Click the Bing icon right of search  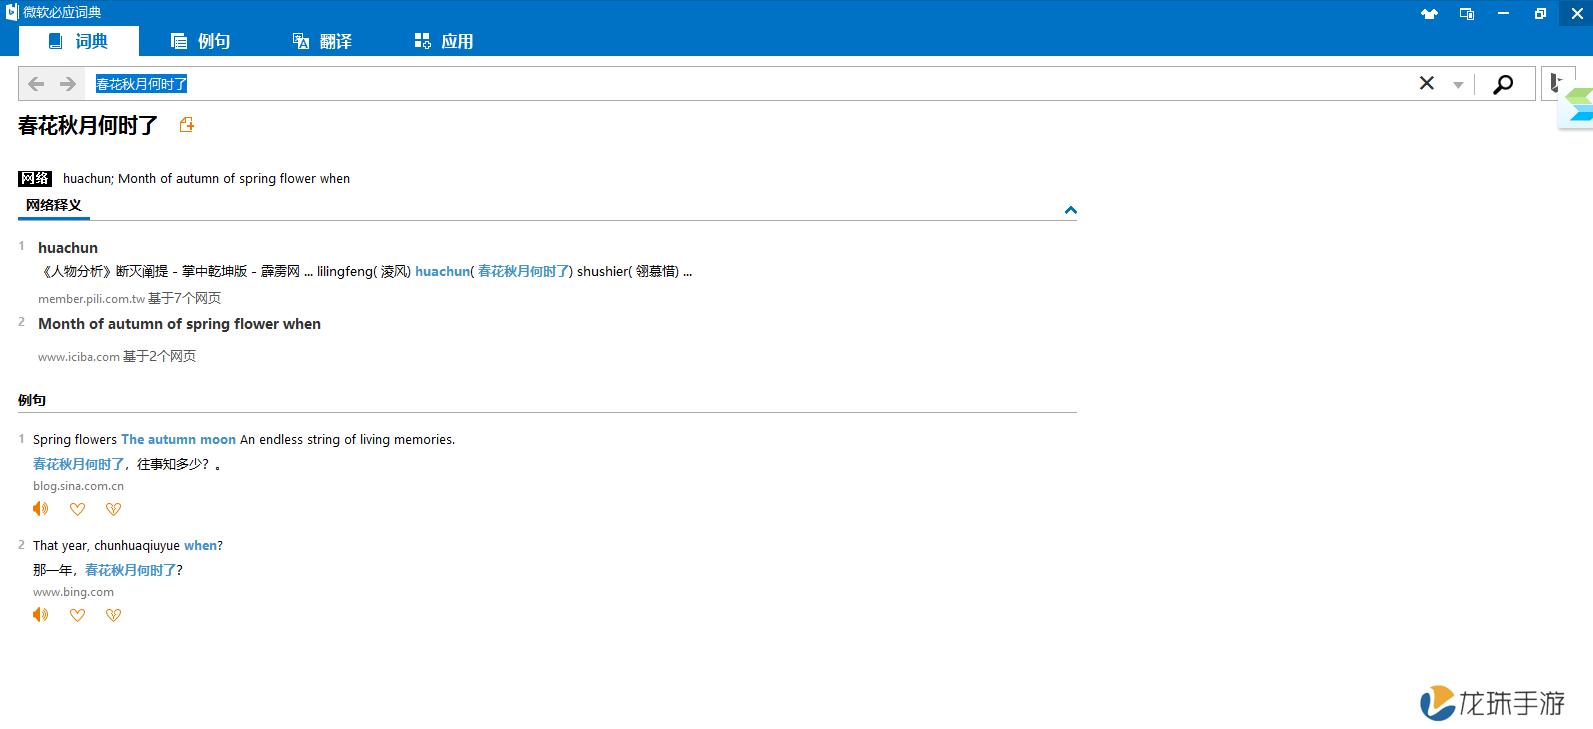click(1556, 83)
